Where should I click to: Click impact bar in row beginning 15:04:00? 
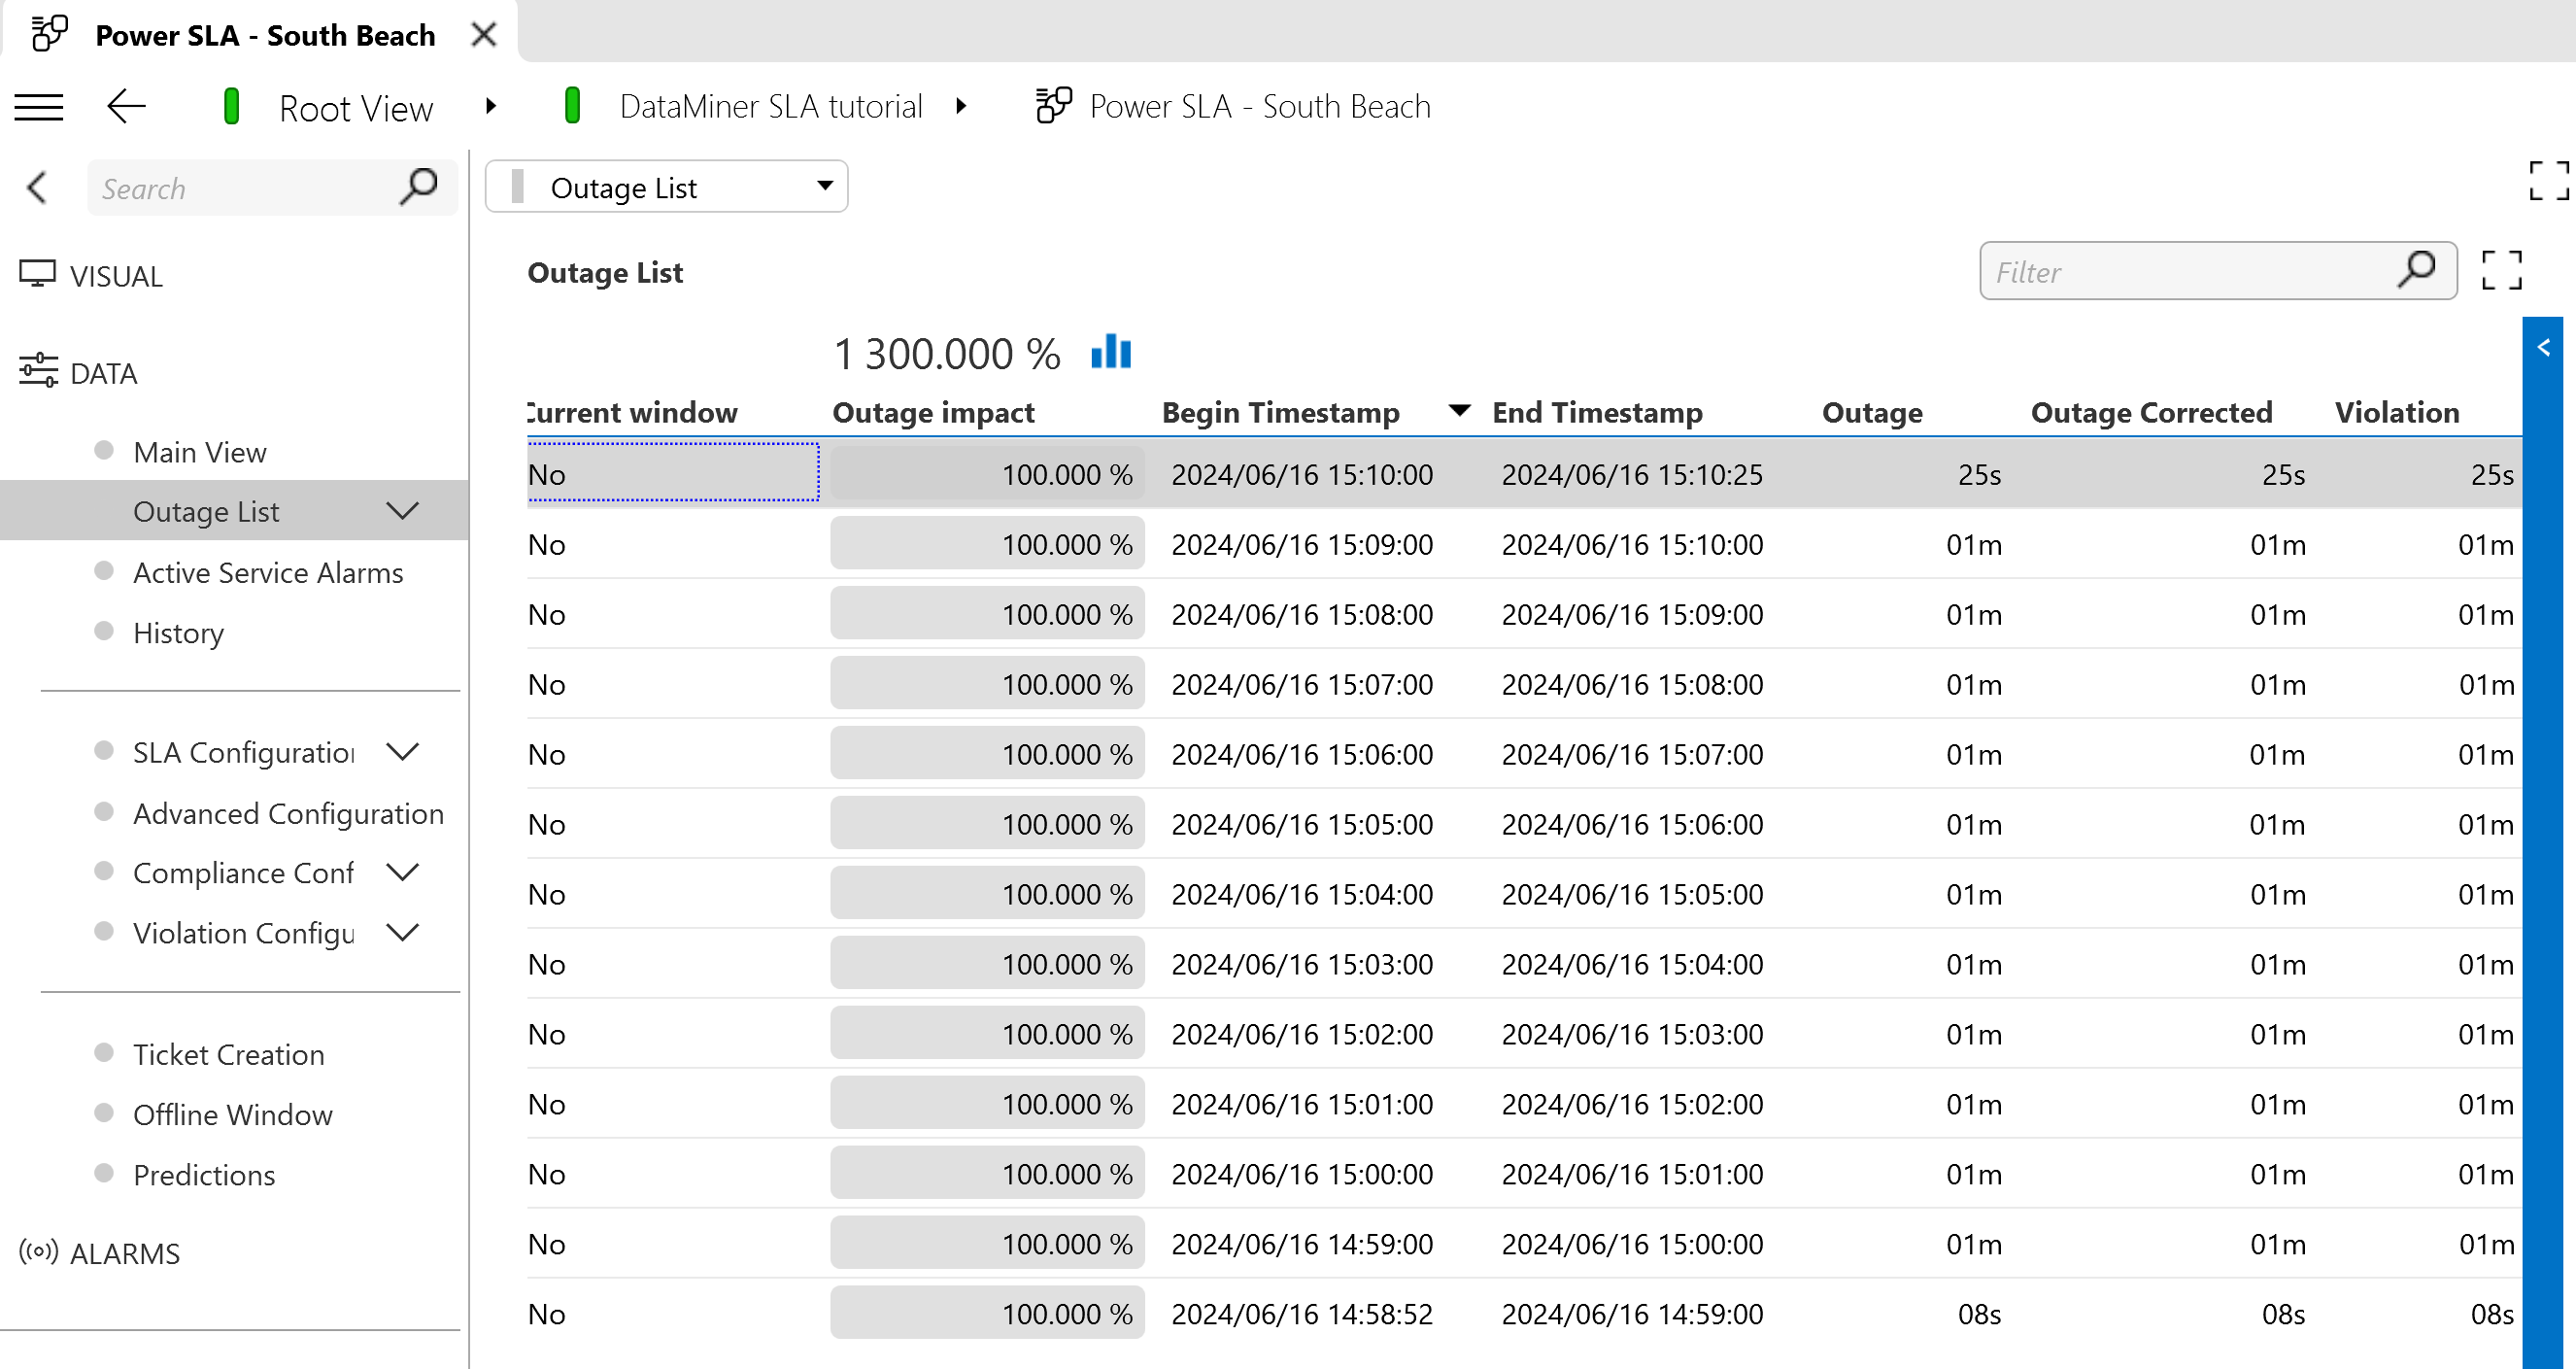tap(987, 893)
